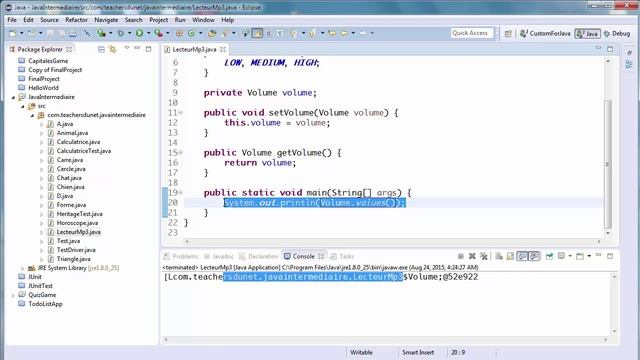Expand the JRE System Library node

[x=22, y=268]
